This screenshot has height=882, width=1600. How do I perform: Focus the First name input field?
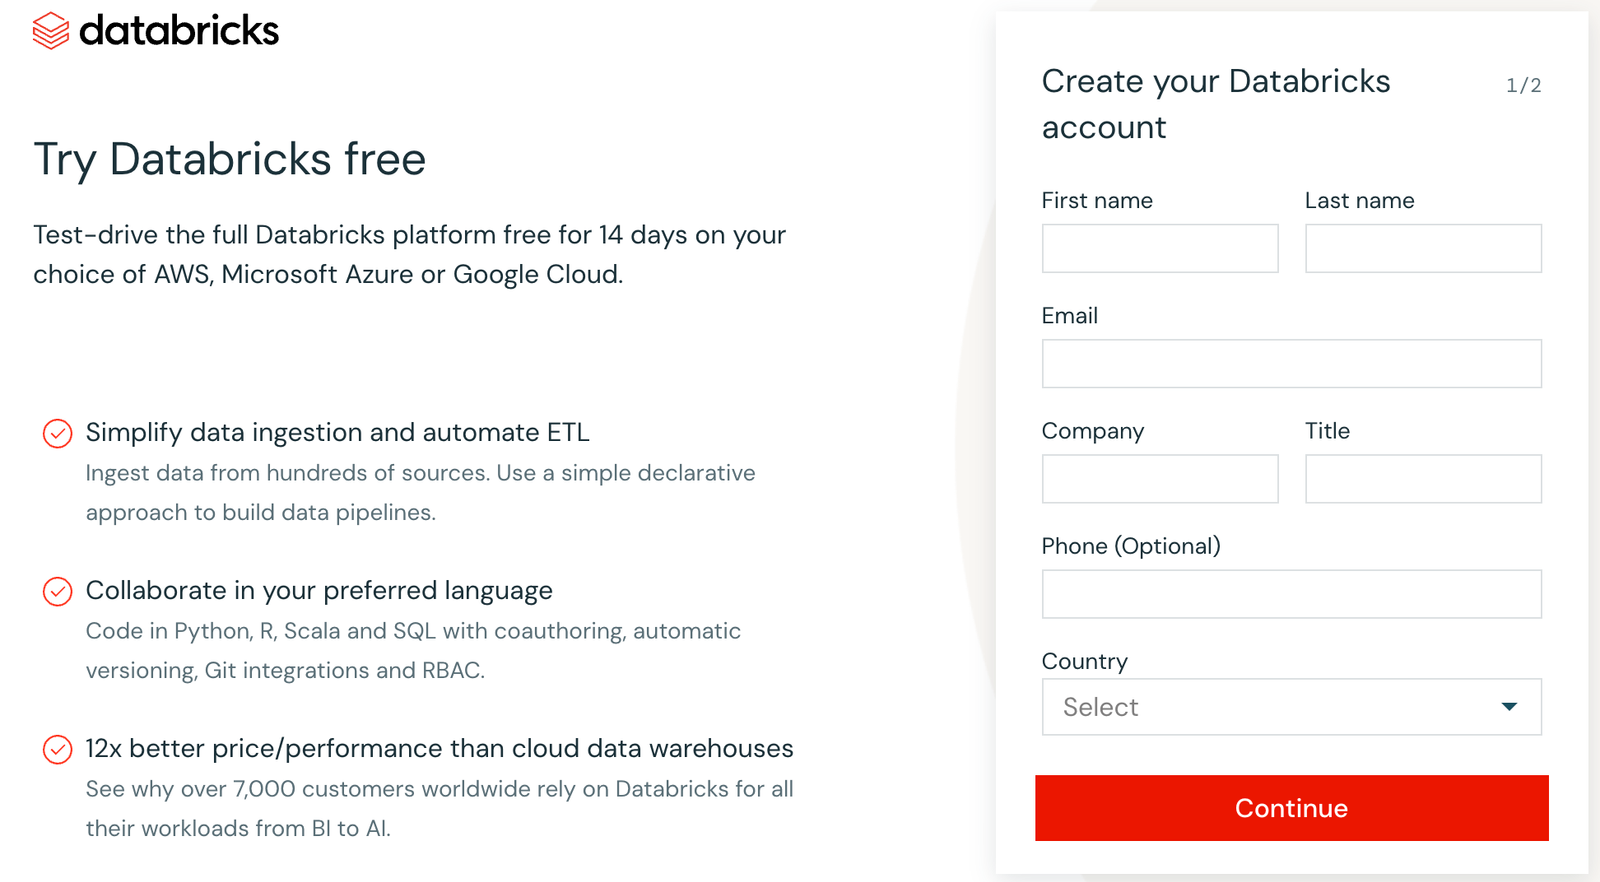point(1159,248)
